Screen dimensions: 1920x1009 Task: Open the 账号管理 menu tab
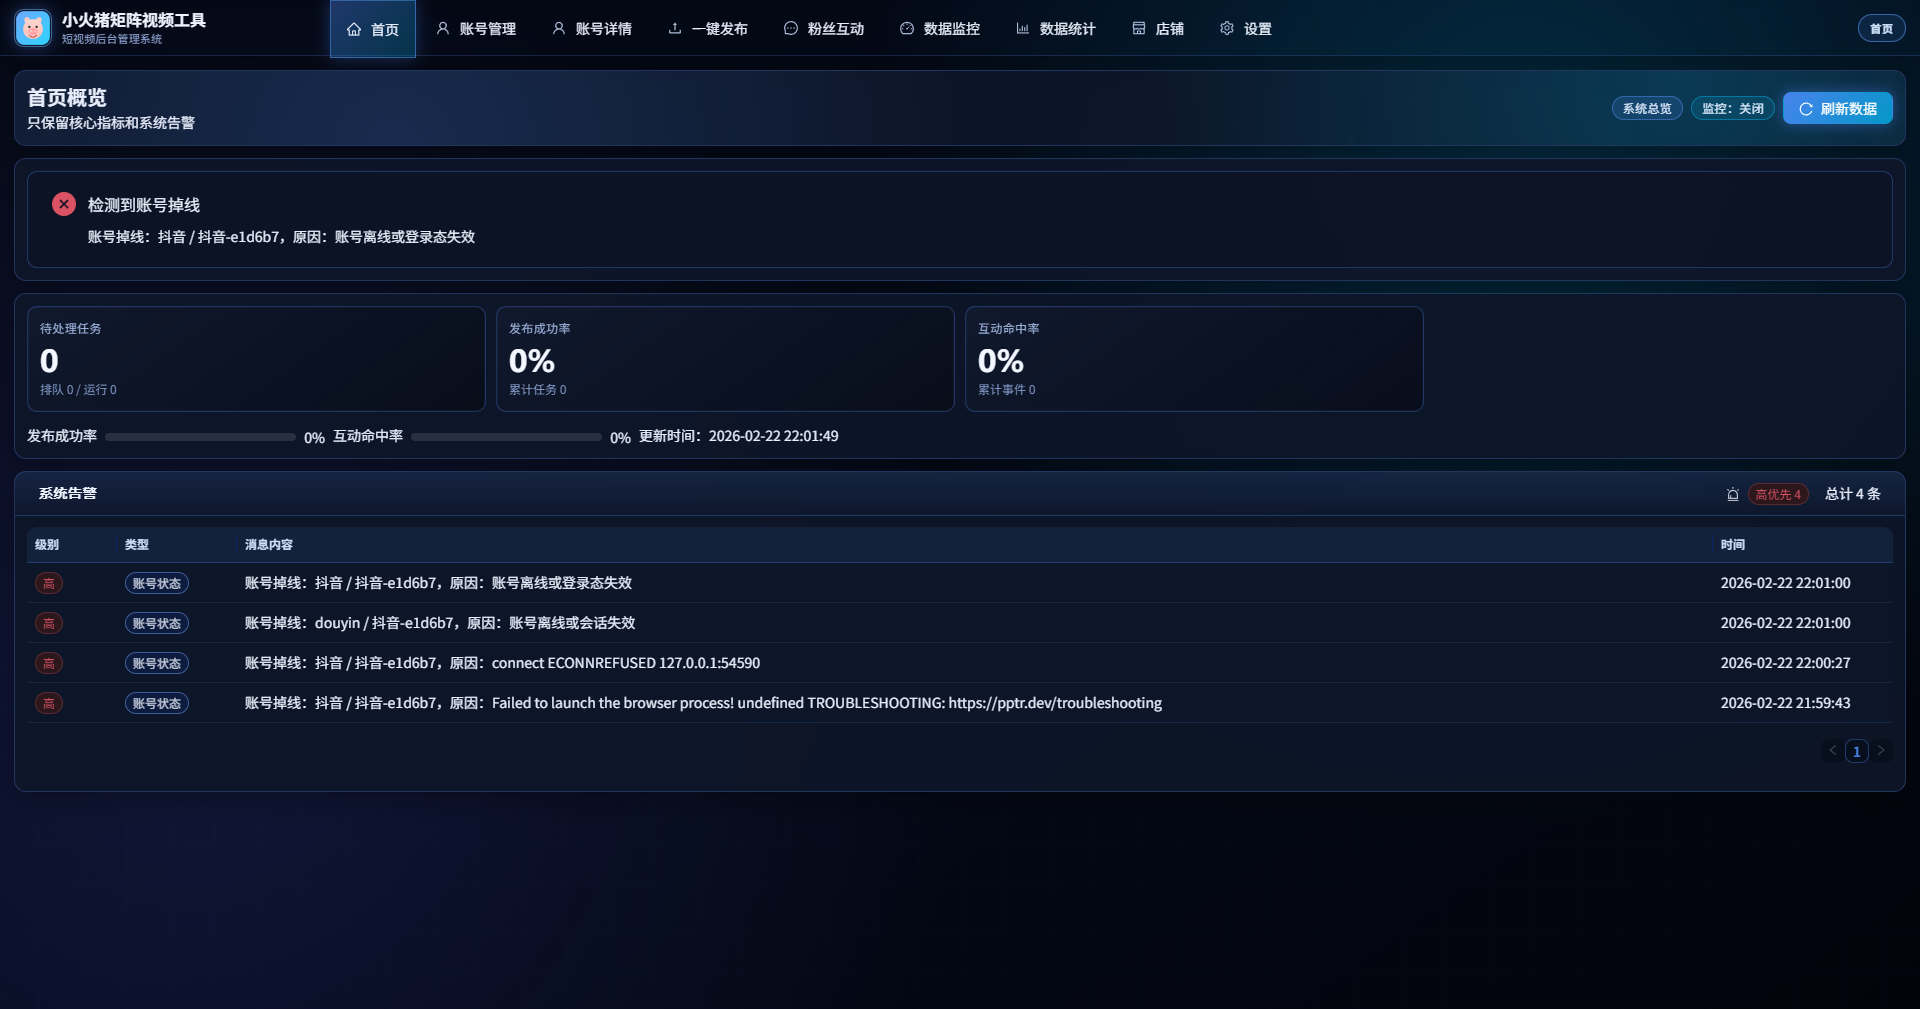(x=476, y=29)
